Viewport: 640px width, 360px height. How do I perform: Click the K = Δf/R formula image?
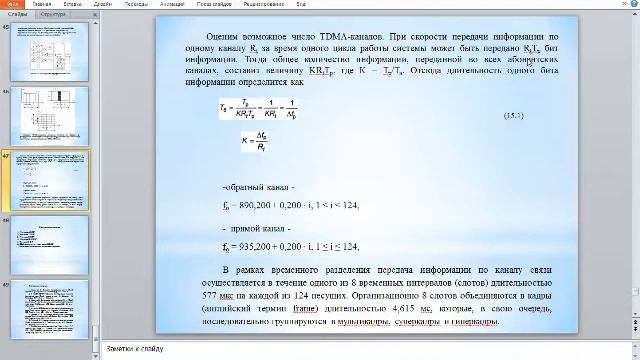pyautogui.click(x=255, y=141)
